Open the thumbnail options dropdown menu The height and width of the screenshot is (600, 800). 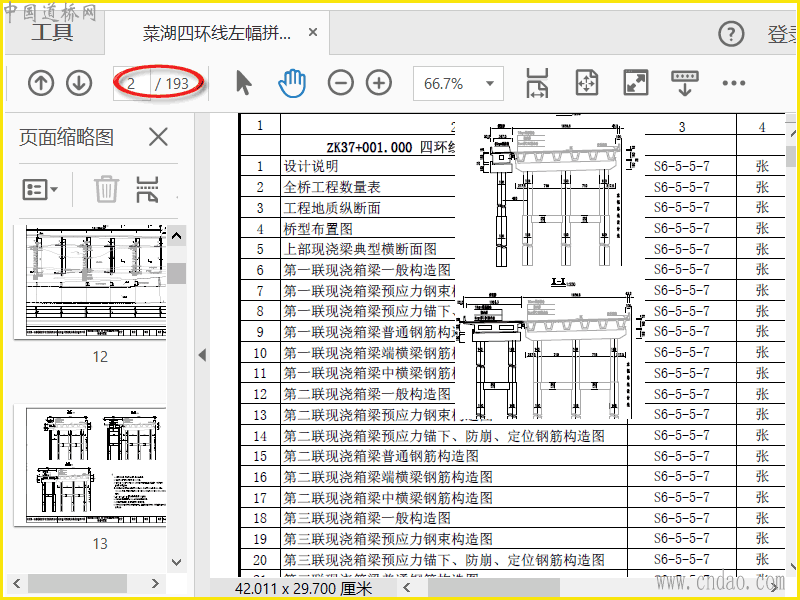[x=40, y=189]
